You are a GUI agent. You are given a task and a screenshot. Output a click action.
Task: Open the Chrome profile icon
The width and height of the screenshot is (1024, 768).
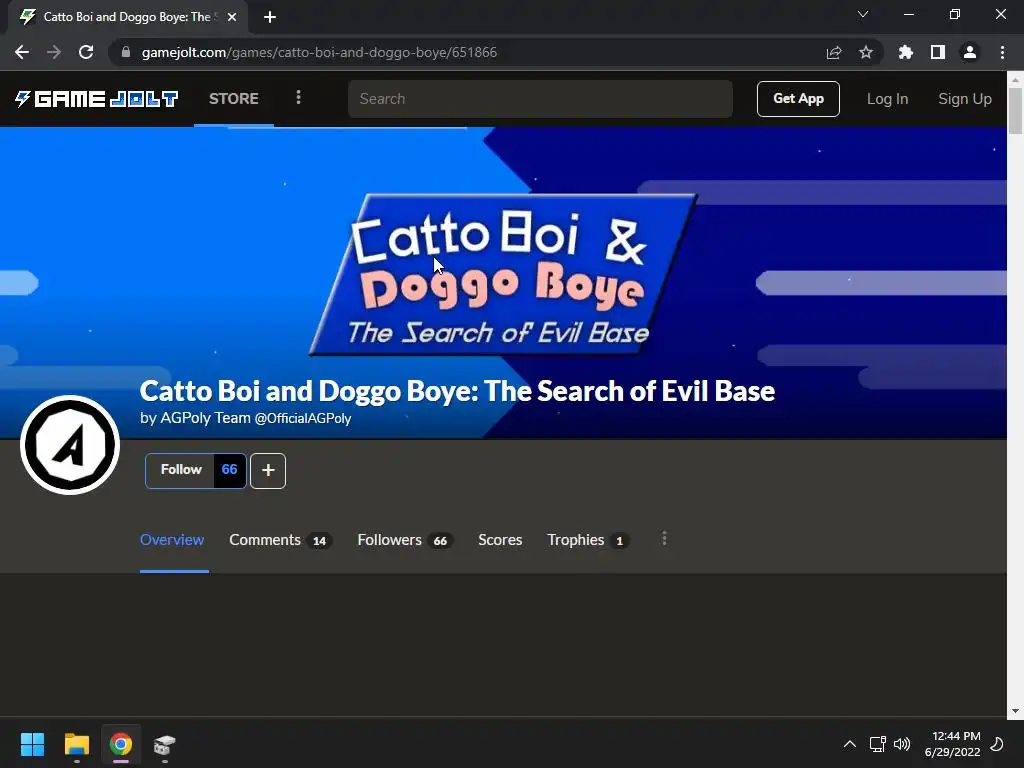tap(970, 52)
